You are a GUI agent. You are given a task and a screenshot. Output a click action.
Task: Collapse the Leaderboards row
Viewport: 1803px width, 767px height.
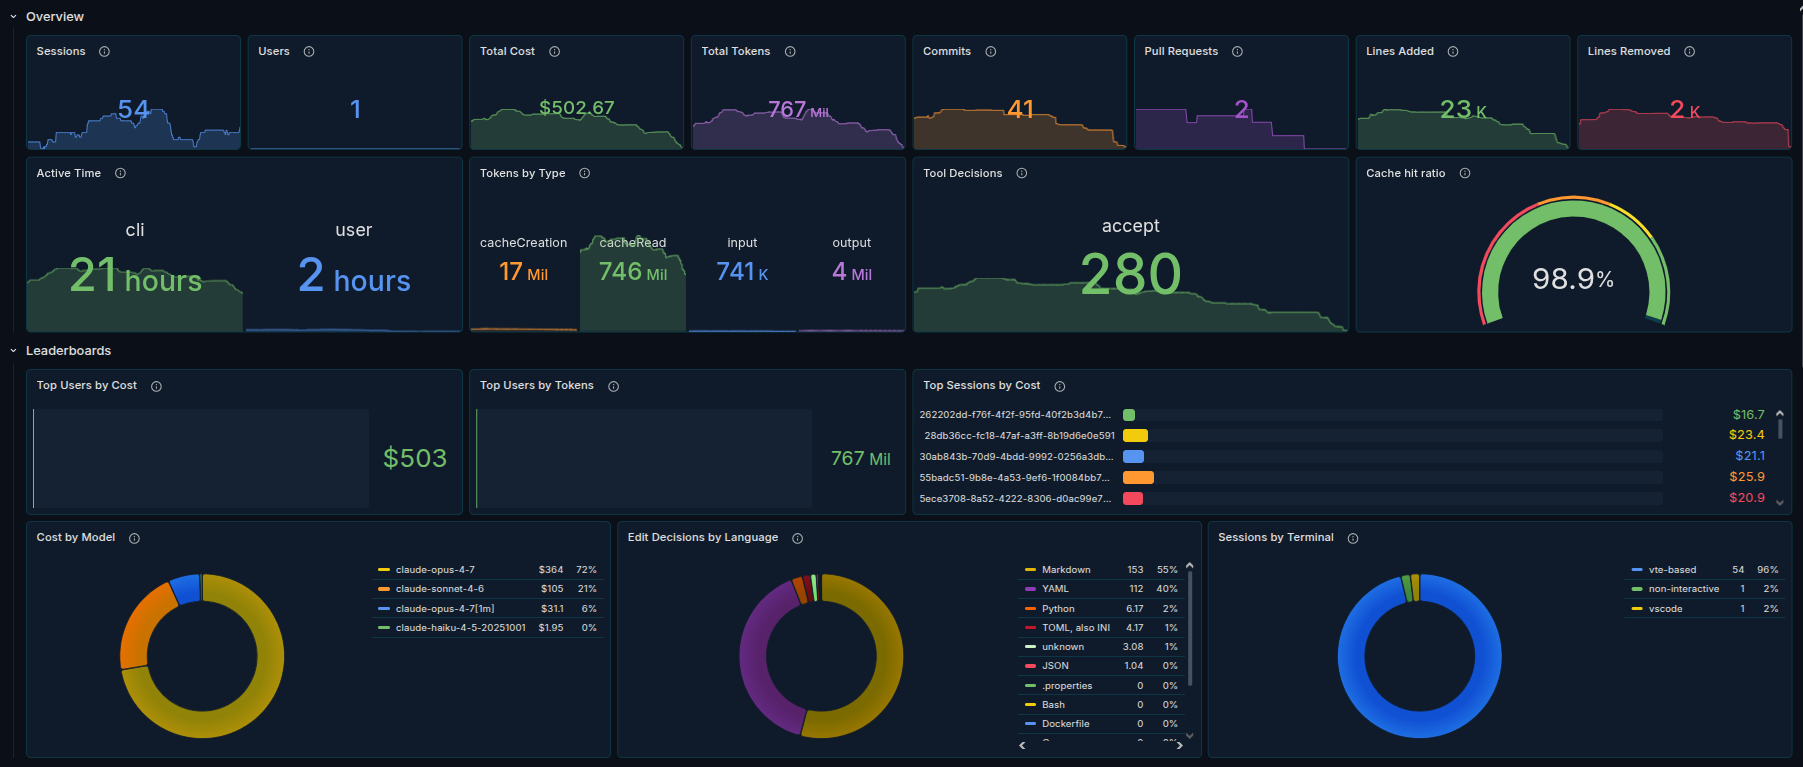coord(13,351)
